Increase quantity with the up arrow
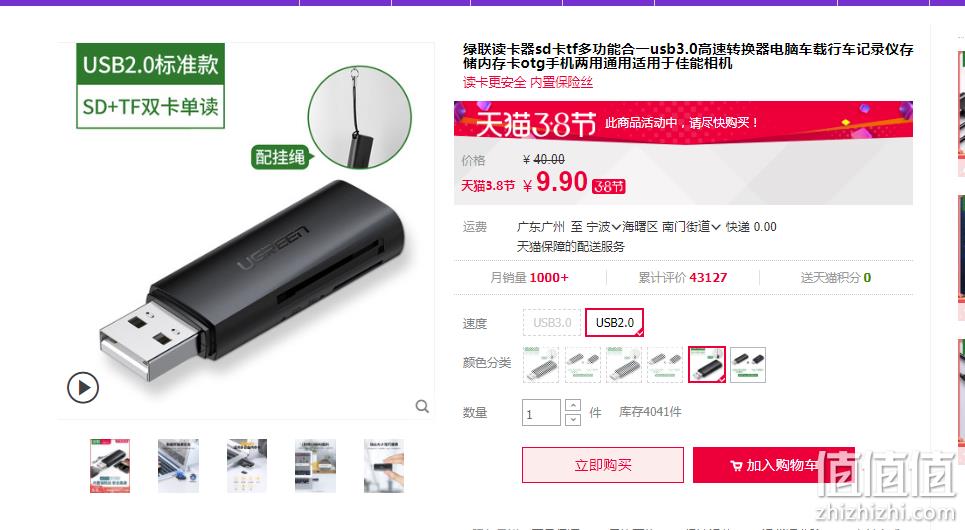Viewport: 965px width, 530px height. click(x=572, y=405)
